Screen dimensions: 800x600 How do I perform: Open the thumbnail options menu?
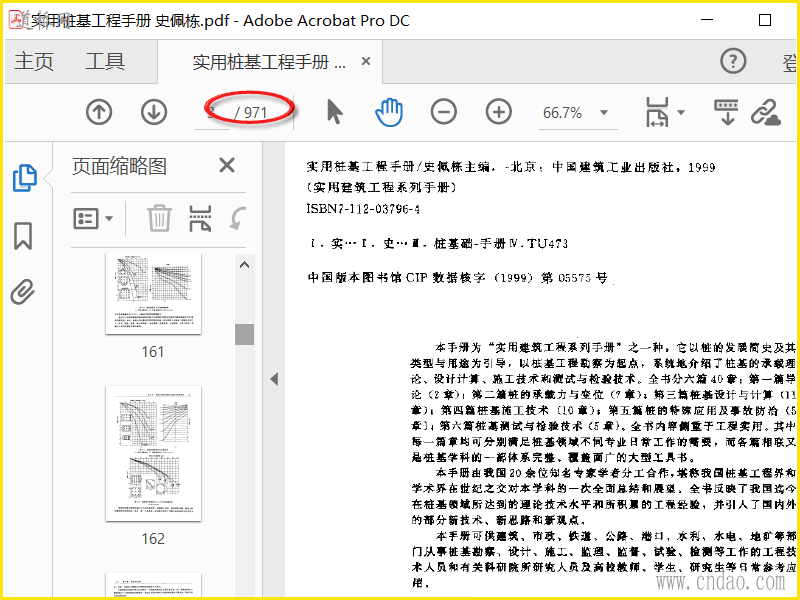click(x=93, y=219)
